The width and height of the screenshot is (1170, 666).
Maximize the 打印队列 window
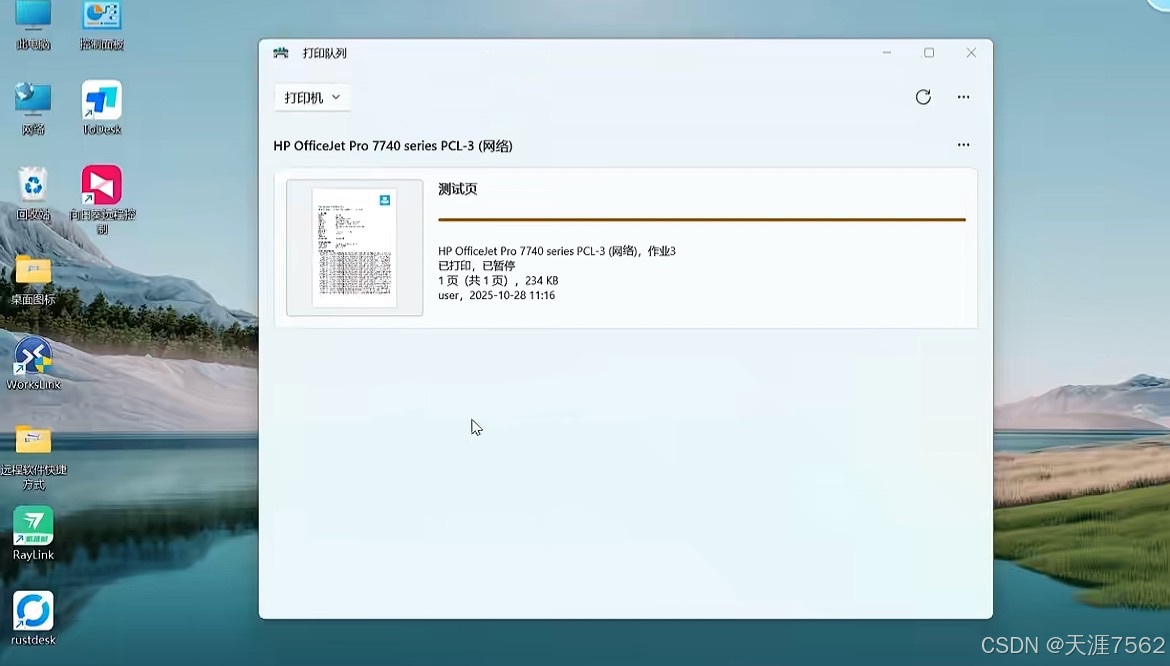pyautogui.click(x=929, y=52)
